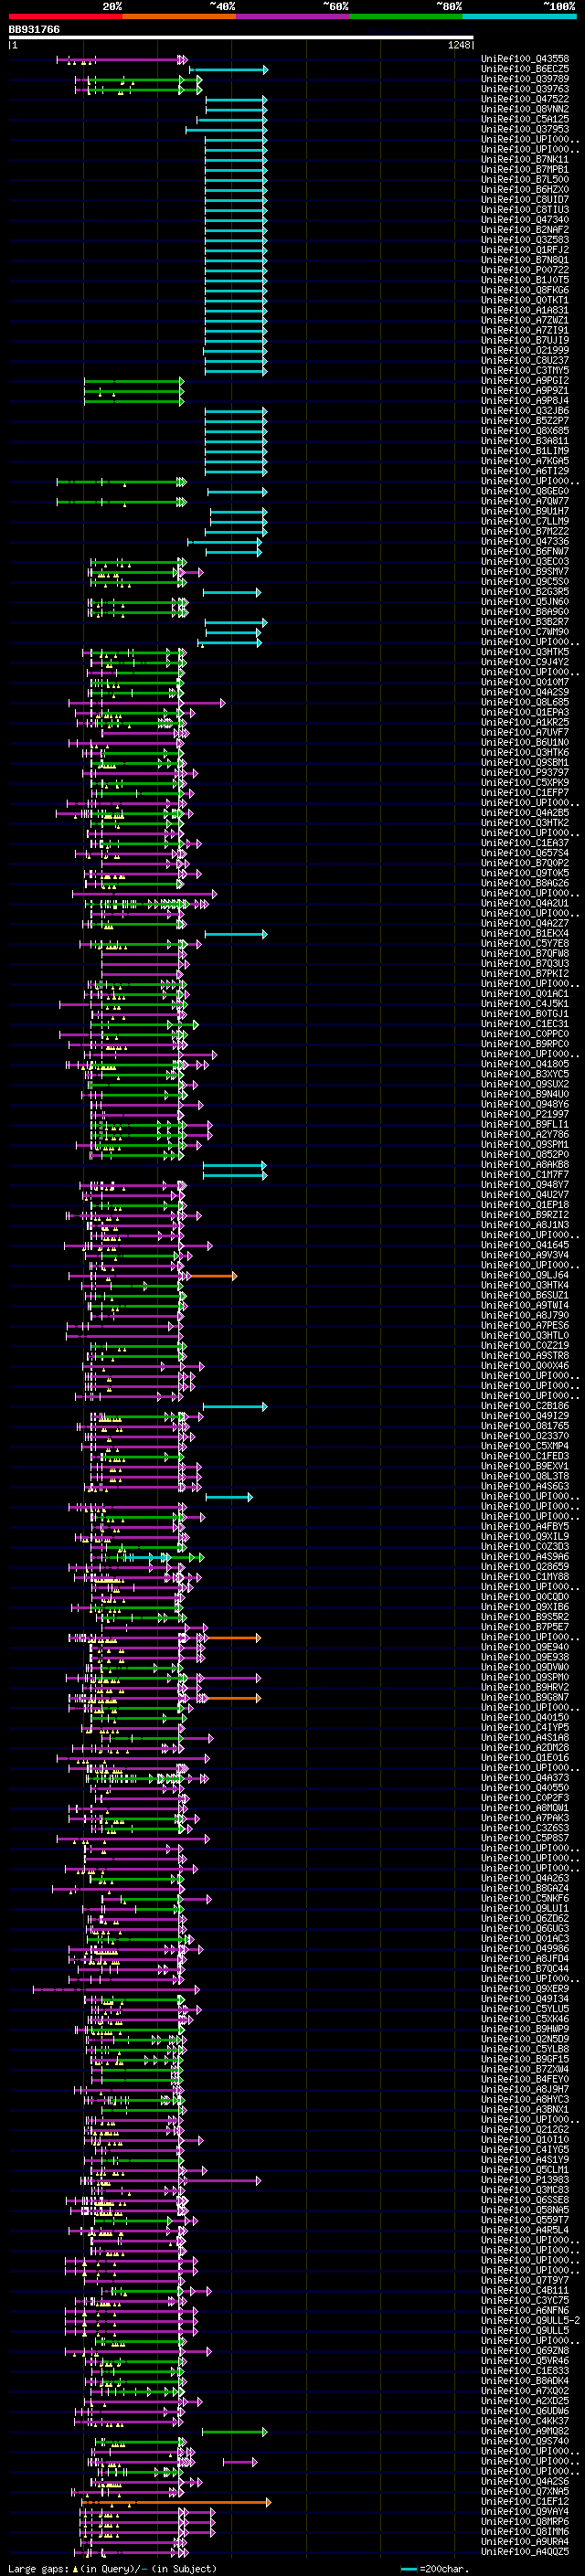Select hit label UniRef100_B1EKX4
The height and width of the screenshot is (2576, 585).
525,933
